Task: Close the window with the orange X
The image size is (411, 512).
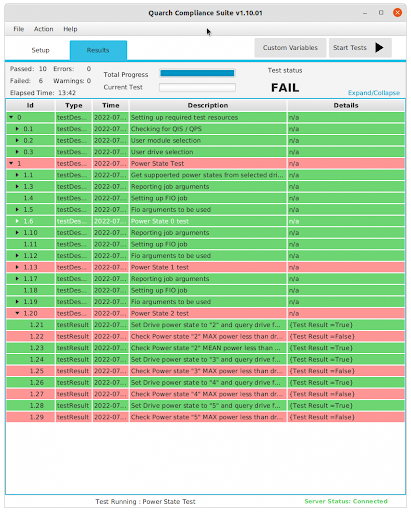Action: click(x=397, y=13)
